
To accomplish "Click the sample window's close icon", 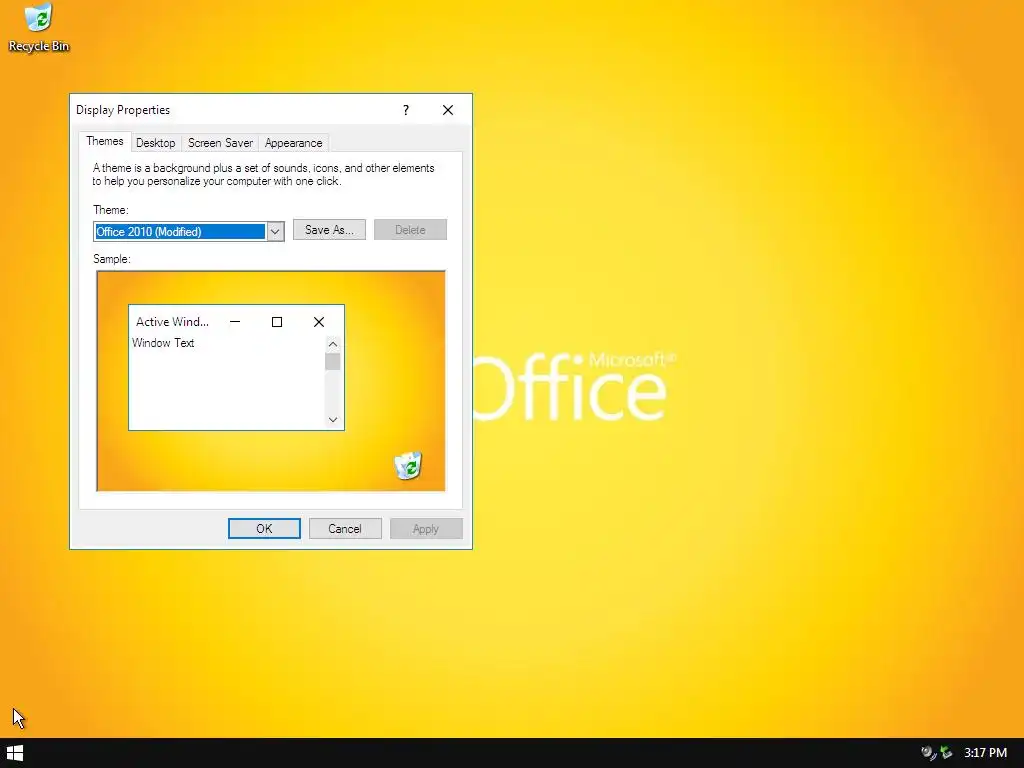I will (319, 322).
